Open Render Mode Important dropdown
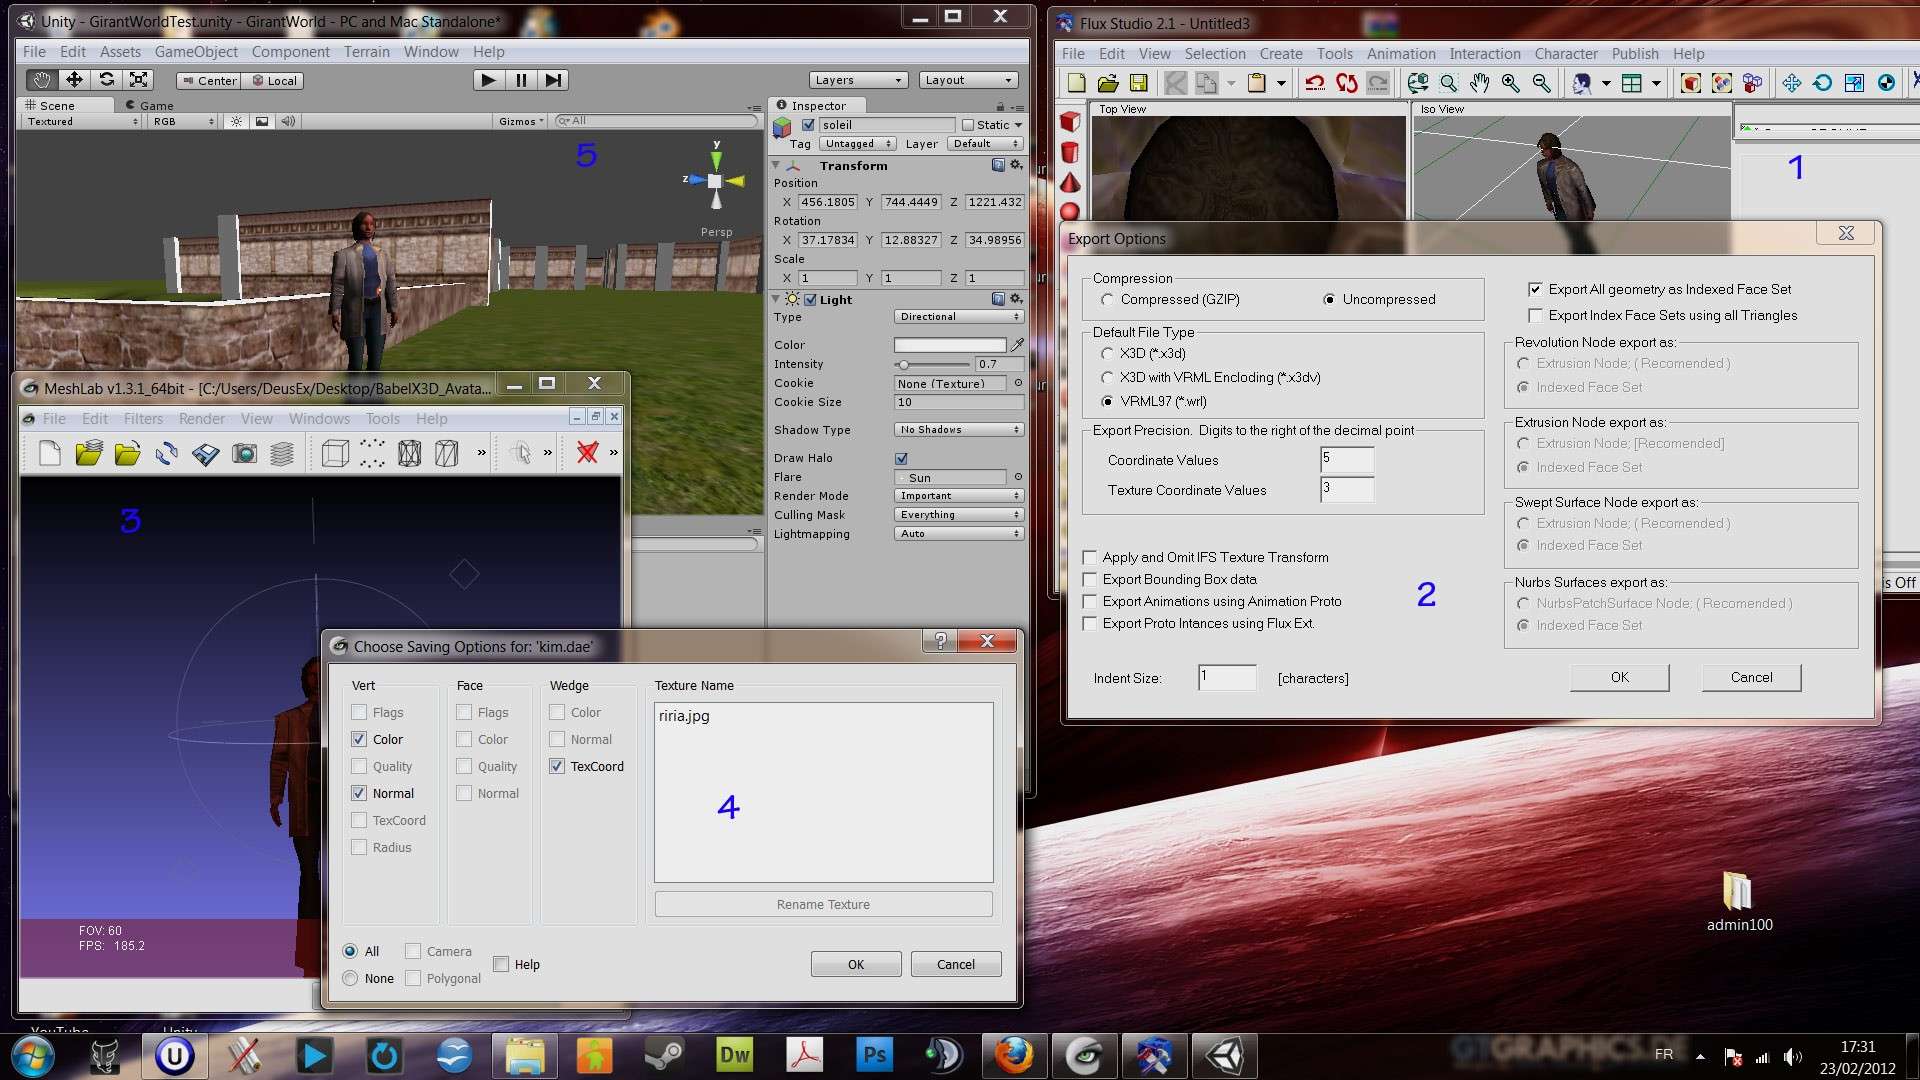 (958, 496)
